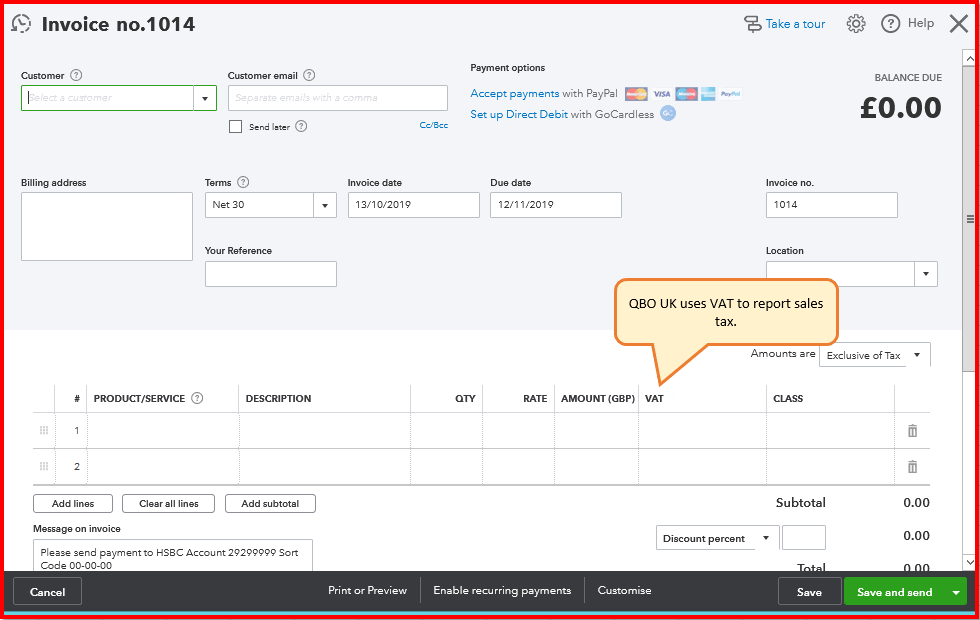
Task: Click help icon next to Terms
Action: click(243, 182)
